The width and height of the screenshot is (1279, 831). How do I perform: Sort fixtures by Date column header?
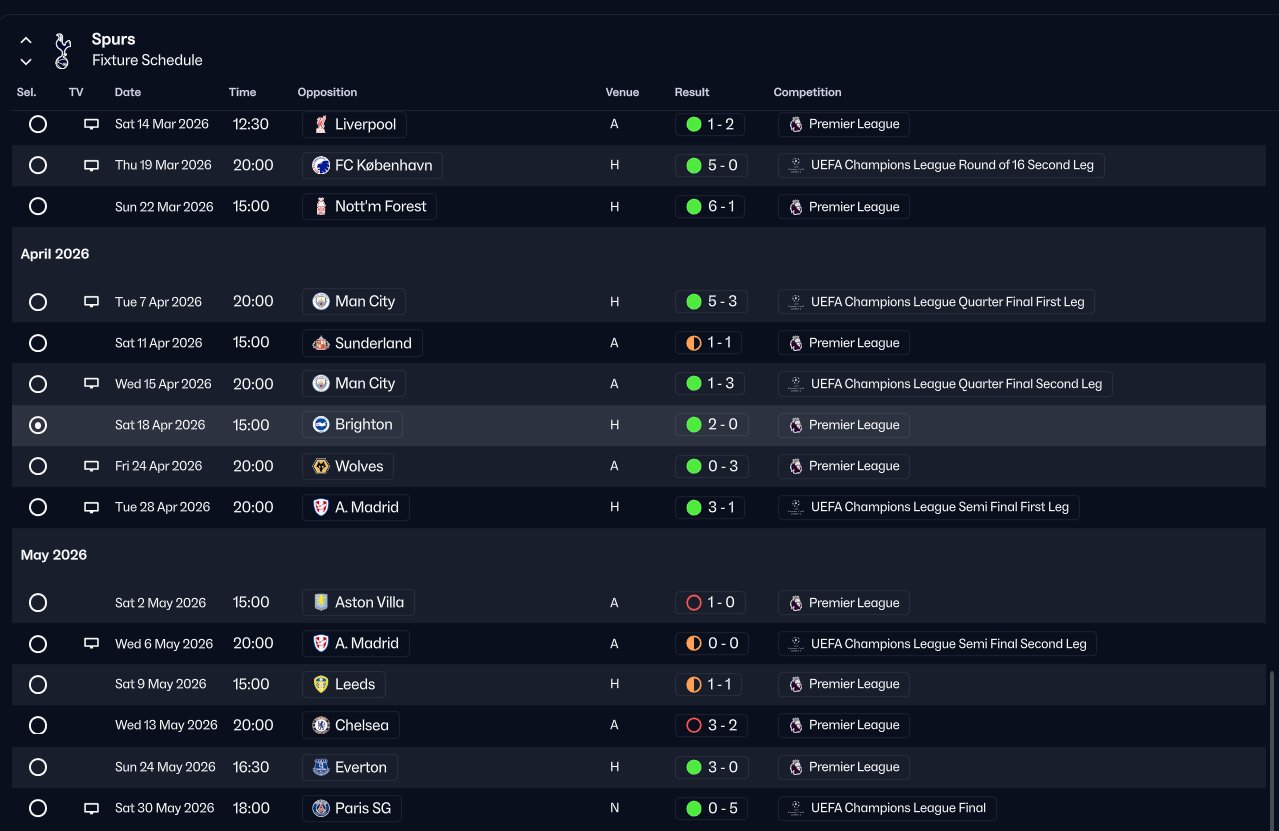pyautogui.click(x=128, y=92)
